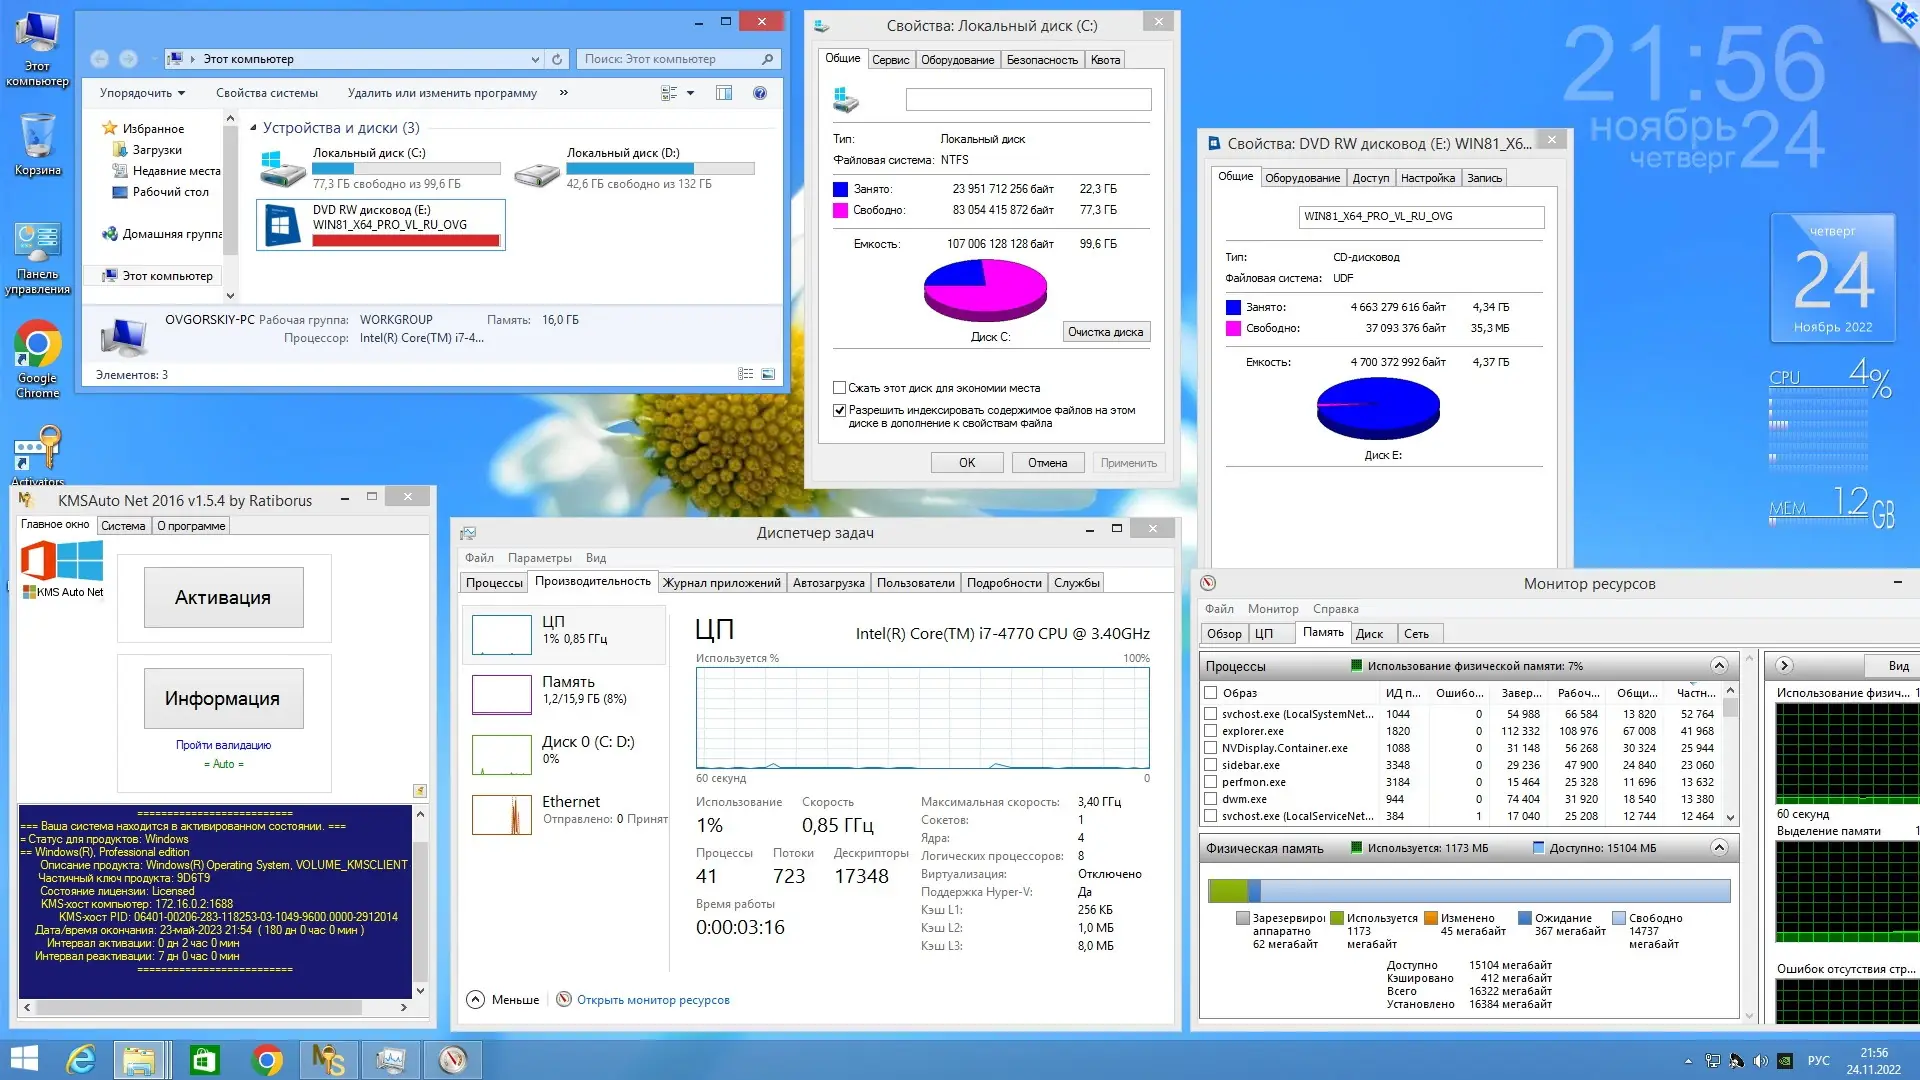Toggle the Explorer preview pane icon
The image size is (1920, 1080).
click(724, 93)
